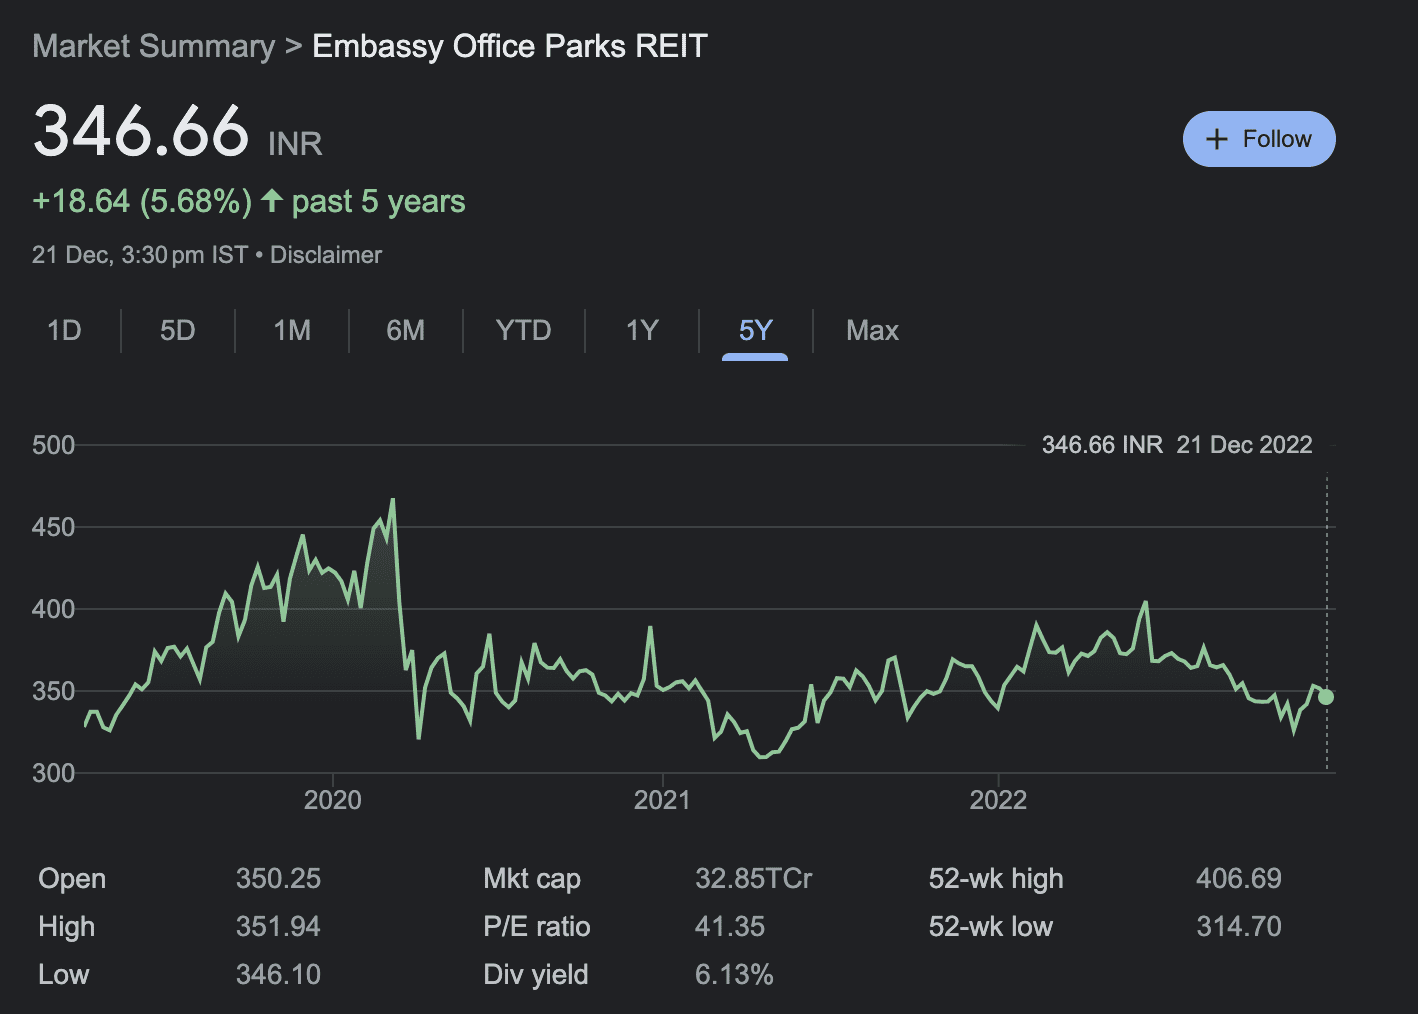Click the 400 y-axis label
The image size is (1418, 1014).
[54, 609]
